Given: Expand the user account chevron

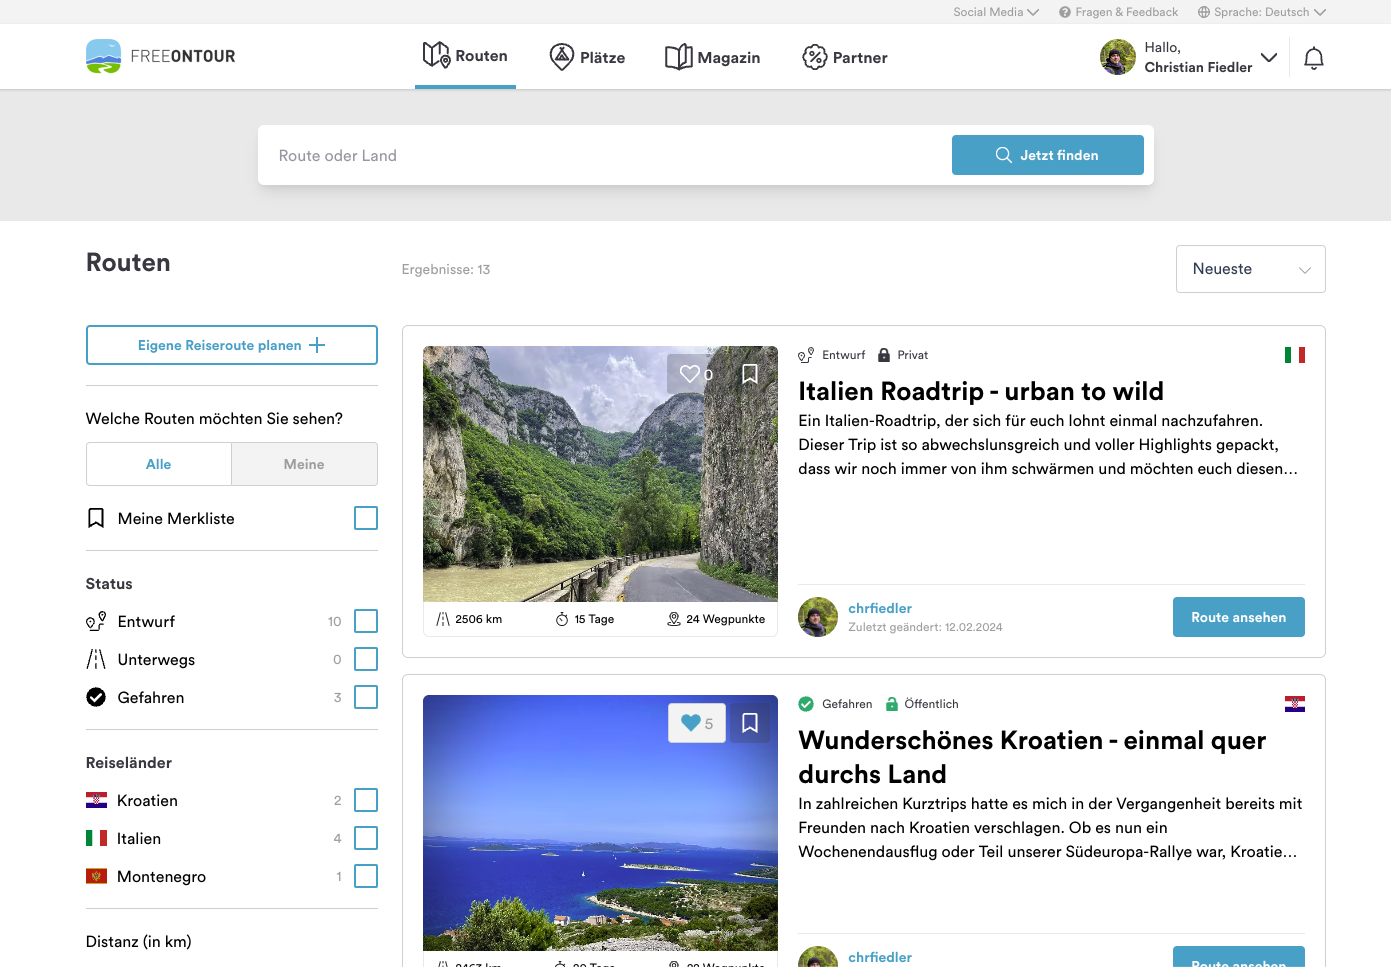Looking at the screenshot, I should [1269, 57].
